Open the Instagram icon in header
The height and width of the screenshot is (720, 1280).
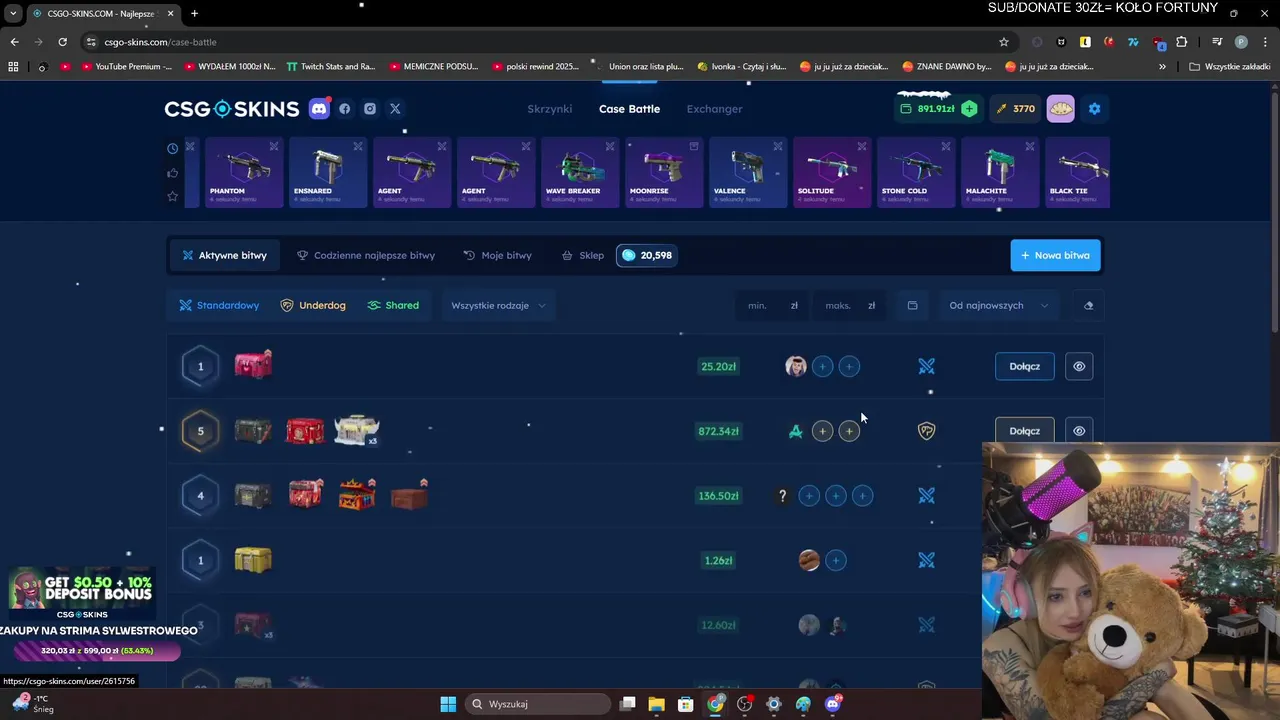click(x=370, y=109)
